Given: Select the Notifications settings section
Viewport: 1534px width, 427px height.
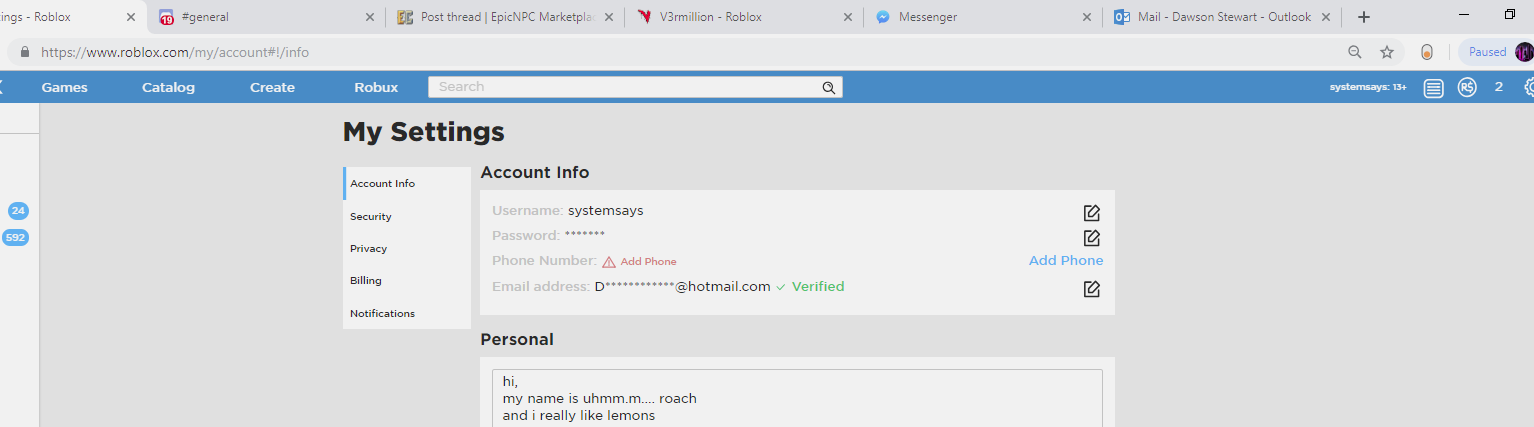Looking at the screenshot, I should click(x=407, y=313).
